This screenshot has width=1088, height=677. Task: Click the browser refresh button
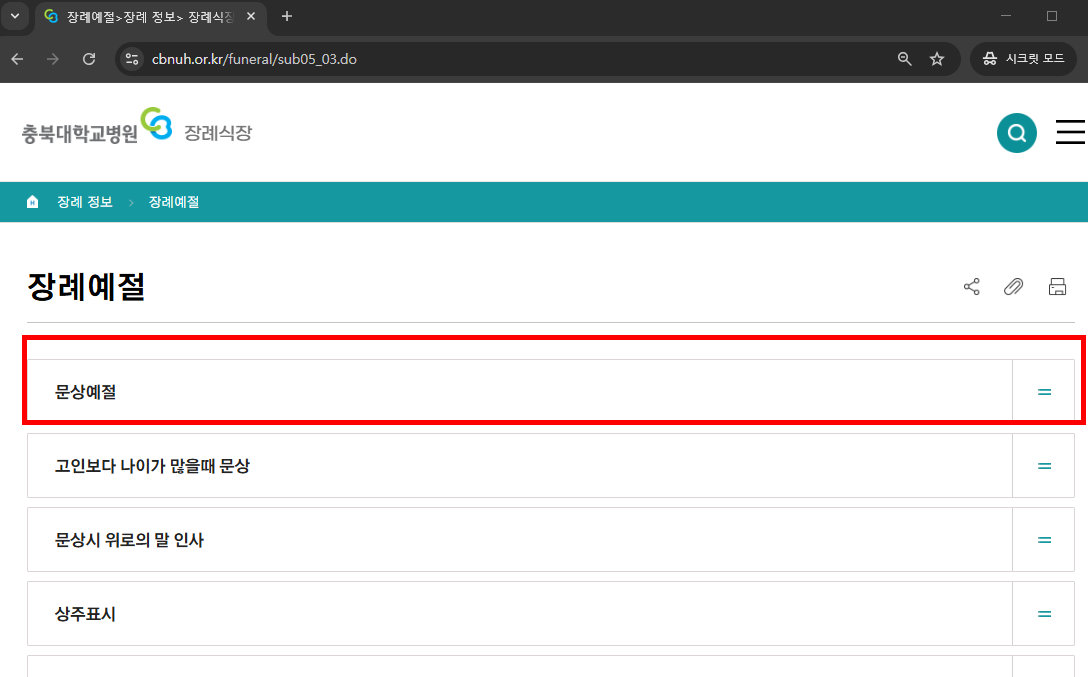pos(88,59)
